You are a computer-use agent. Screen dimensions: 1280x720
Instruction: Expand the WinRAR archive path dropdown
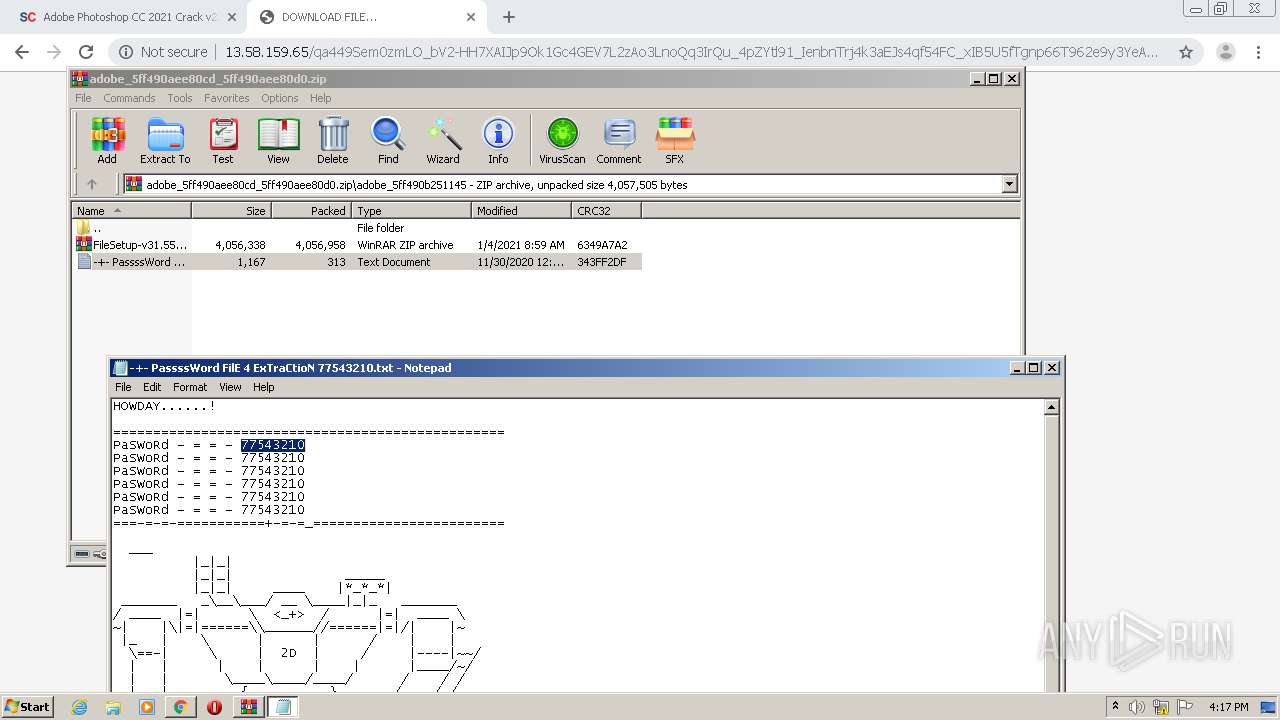[1009, 184]
